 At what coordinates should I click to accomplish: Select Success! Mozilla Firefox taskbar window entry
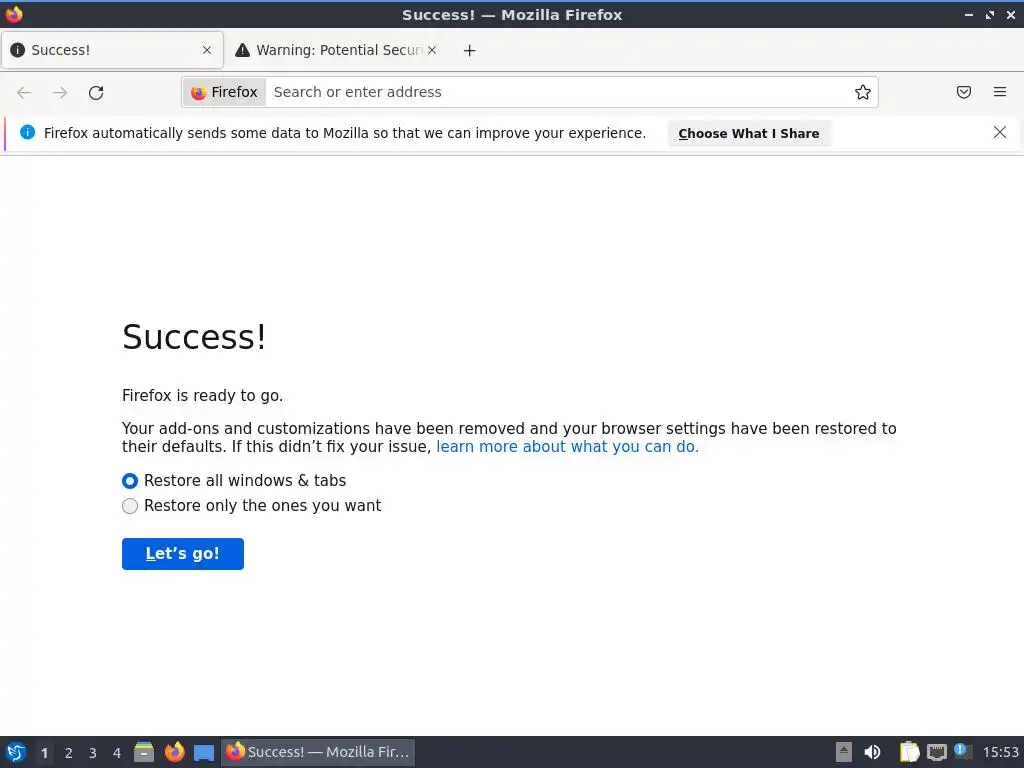coord(318,752)
